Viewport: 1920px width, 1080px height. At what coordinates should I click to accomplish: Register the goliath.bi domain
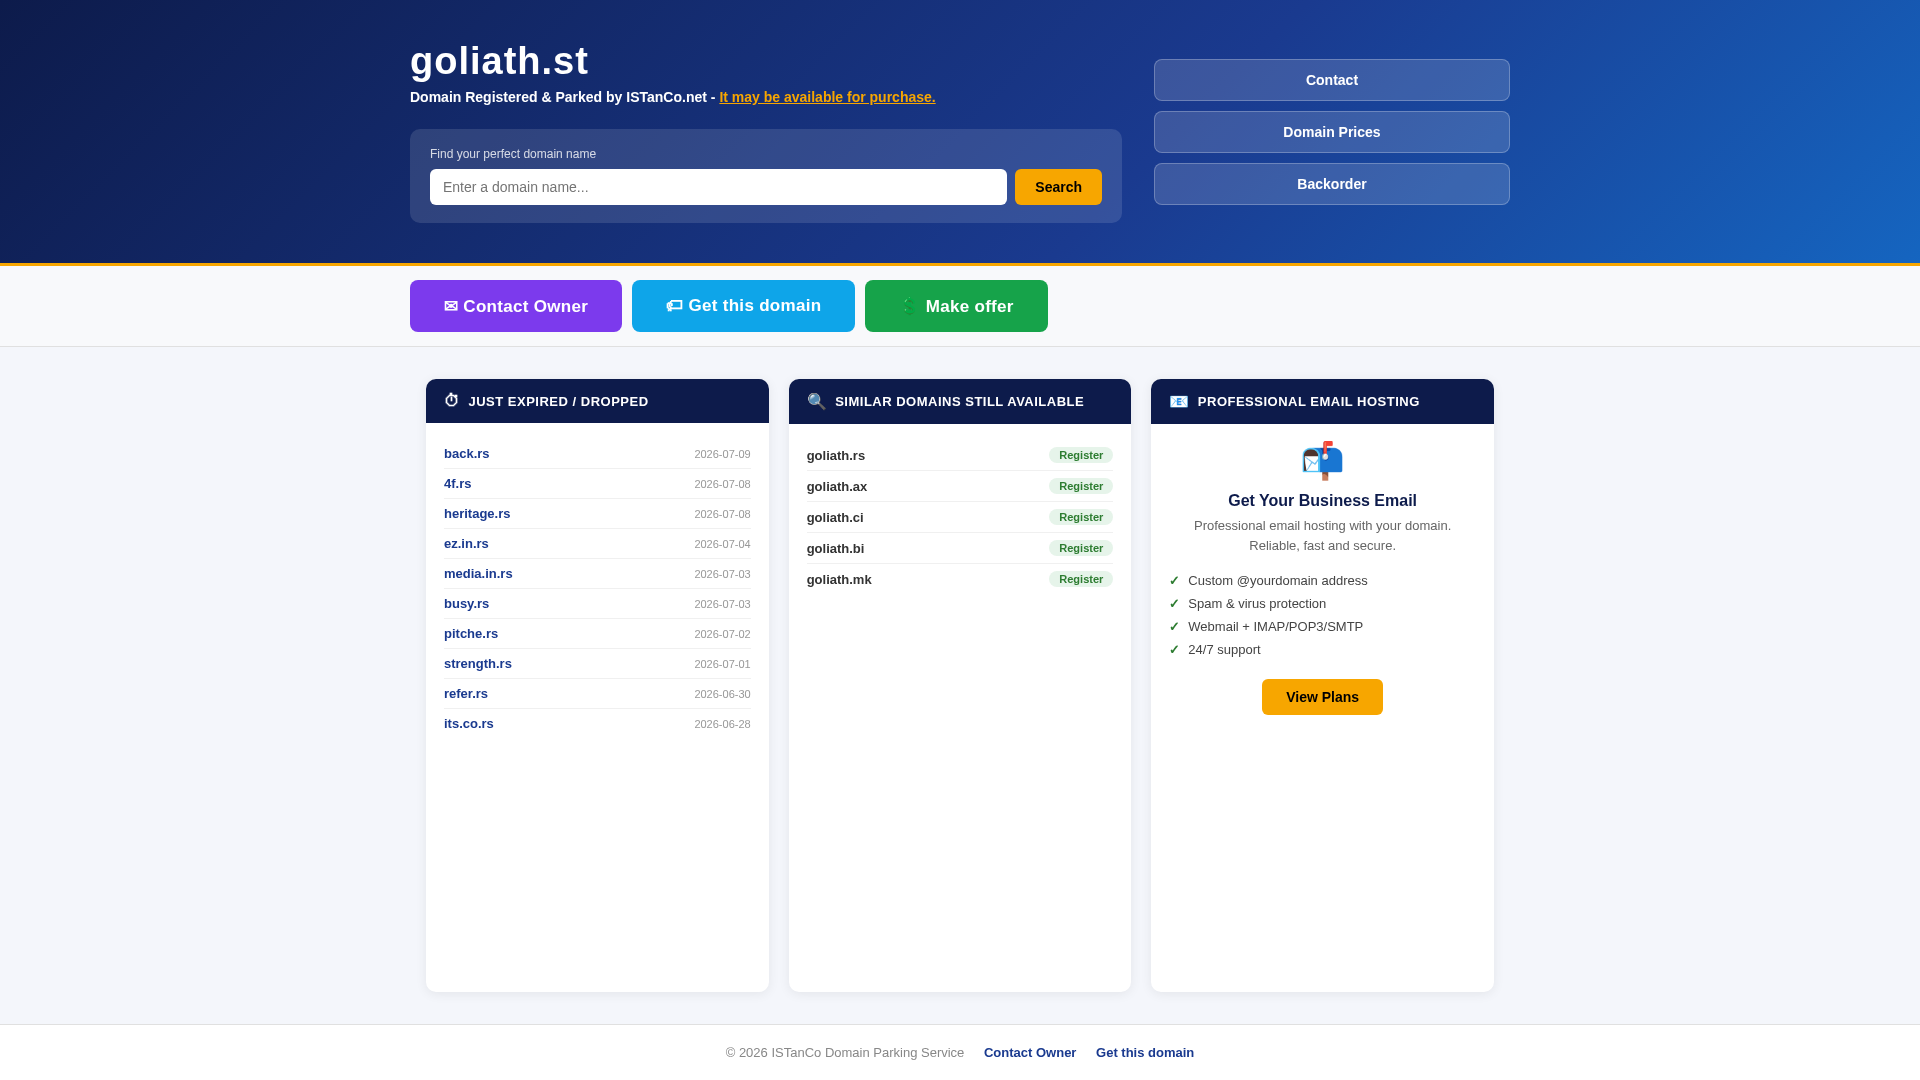[x=1081, y=548]
